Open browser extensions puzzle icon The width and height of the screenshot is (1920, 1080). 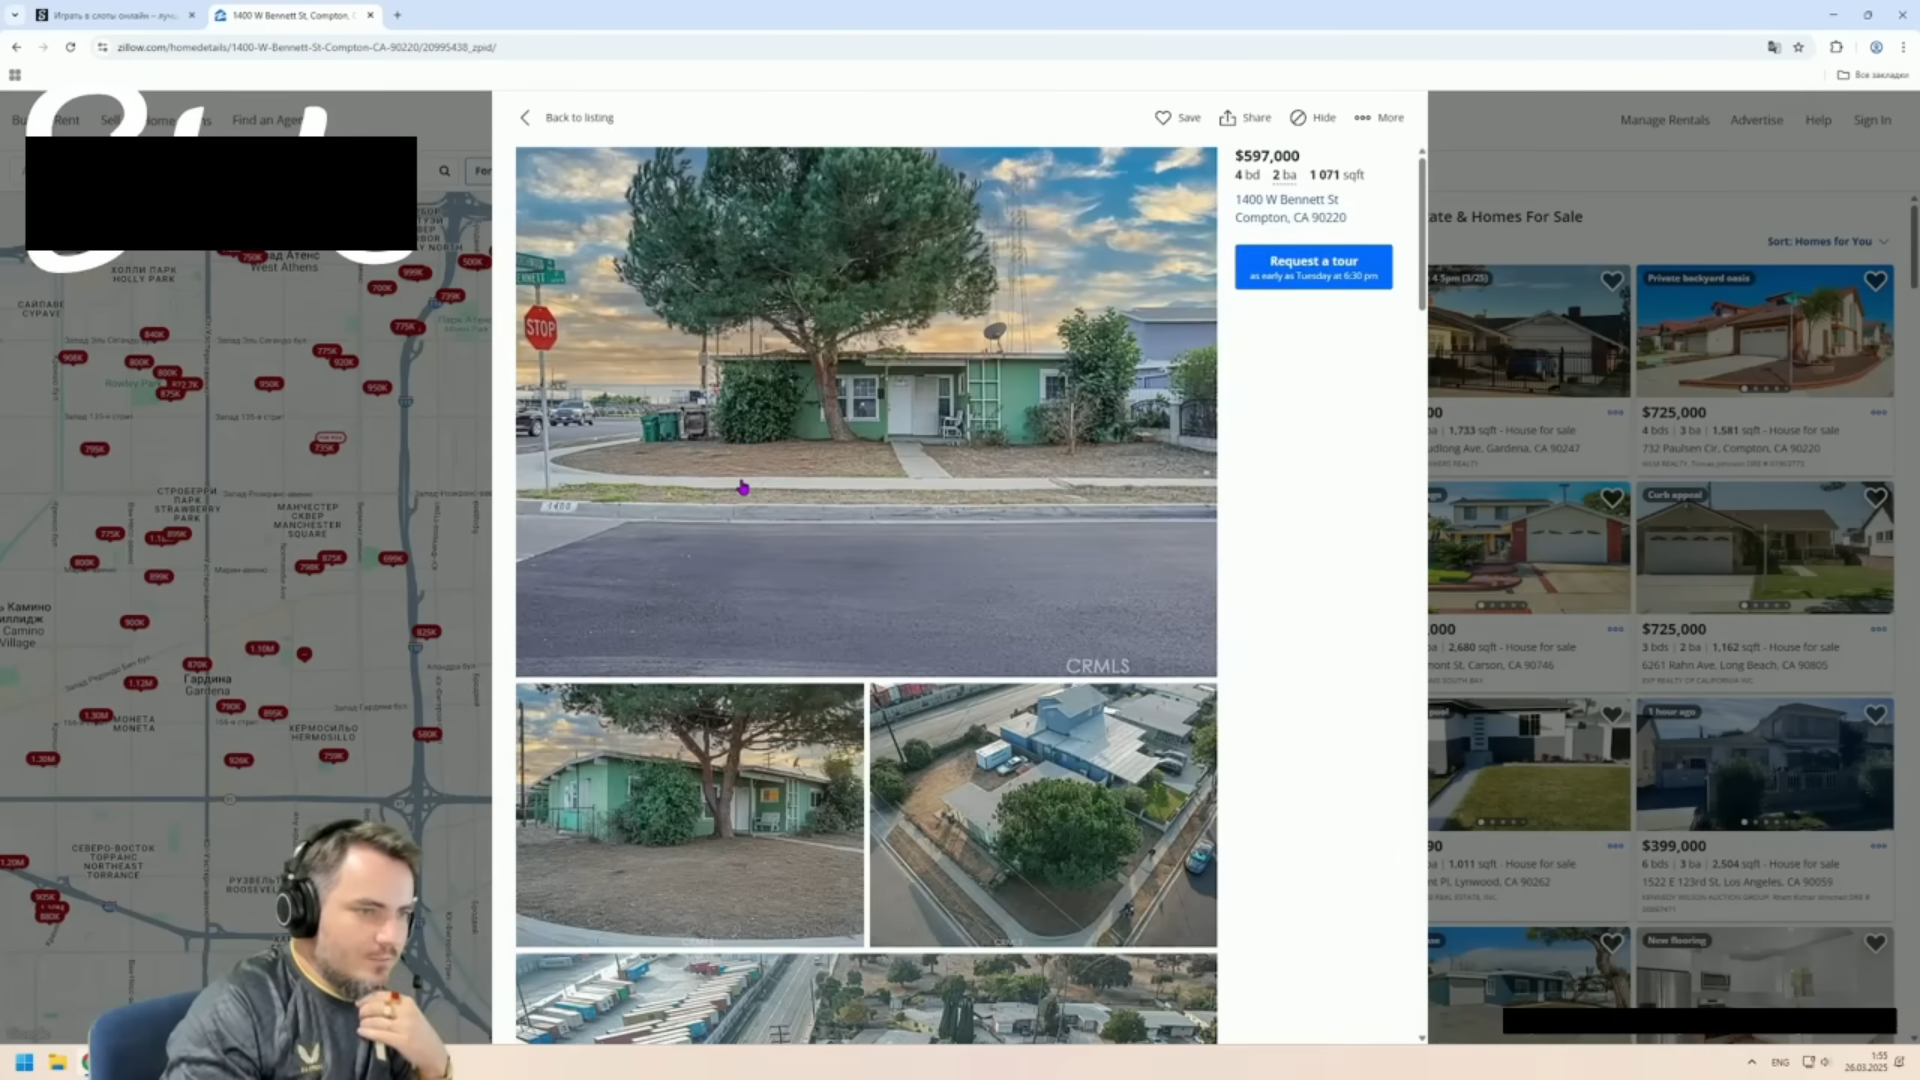(1836, 47)
